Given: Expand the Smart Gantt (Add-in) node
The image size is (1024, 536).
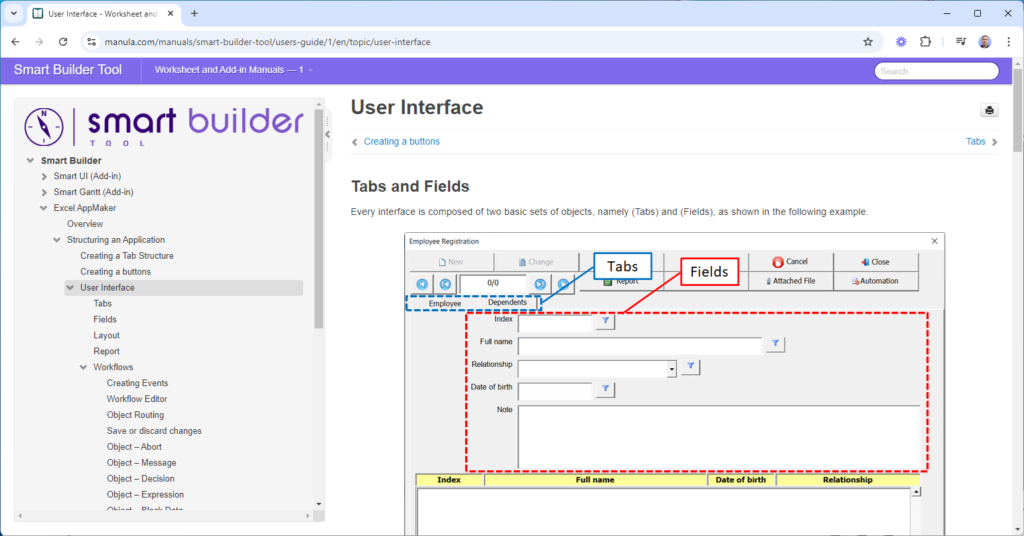Looking at the screenshot, I should coord(44,192).
